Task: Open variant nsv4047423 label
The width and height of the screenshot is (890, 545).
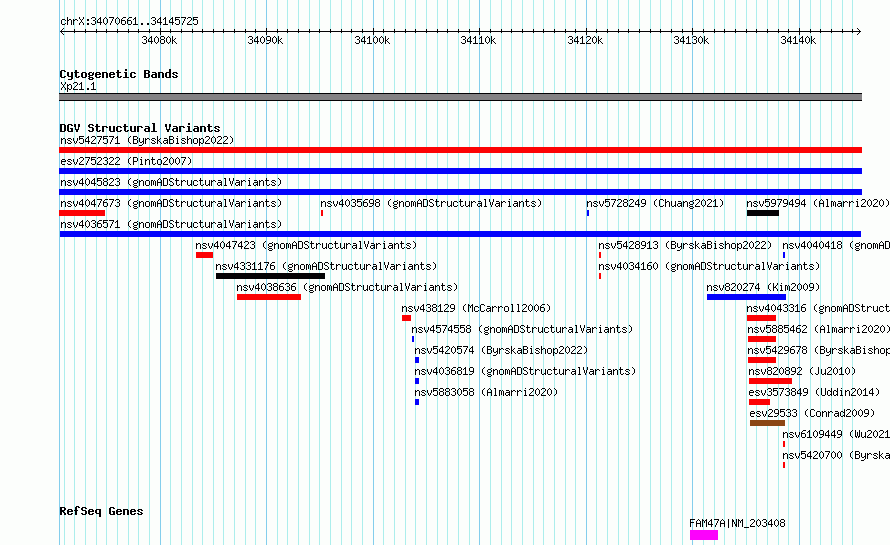Action: coord(306,245)
